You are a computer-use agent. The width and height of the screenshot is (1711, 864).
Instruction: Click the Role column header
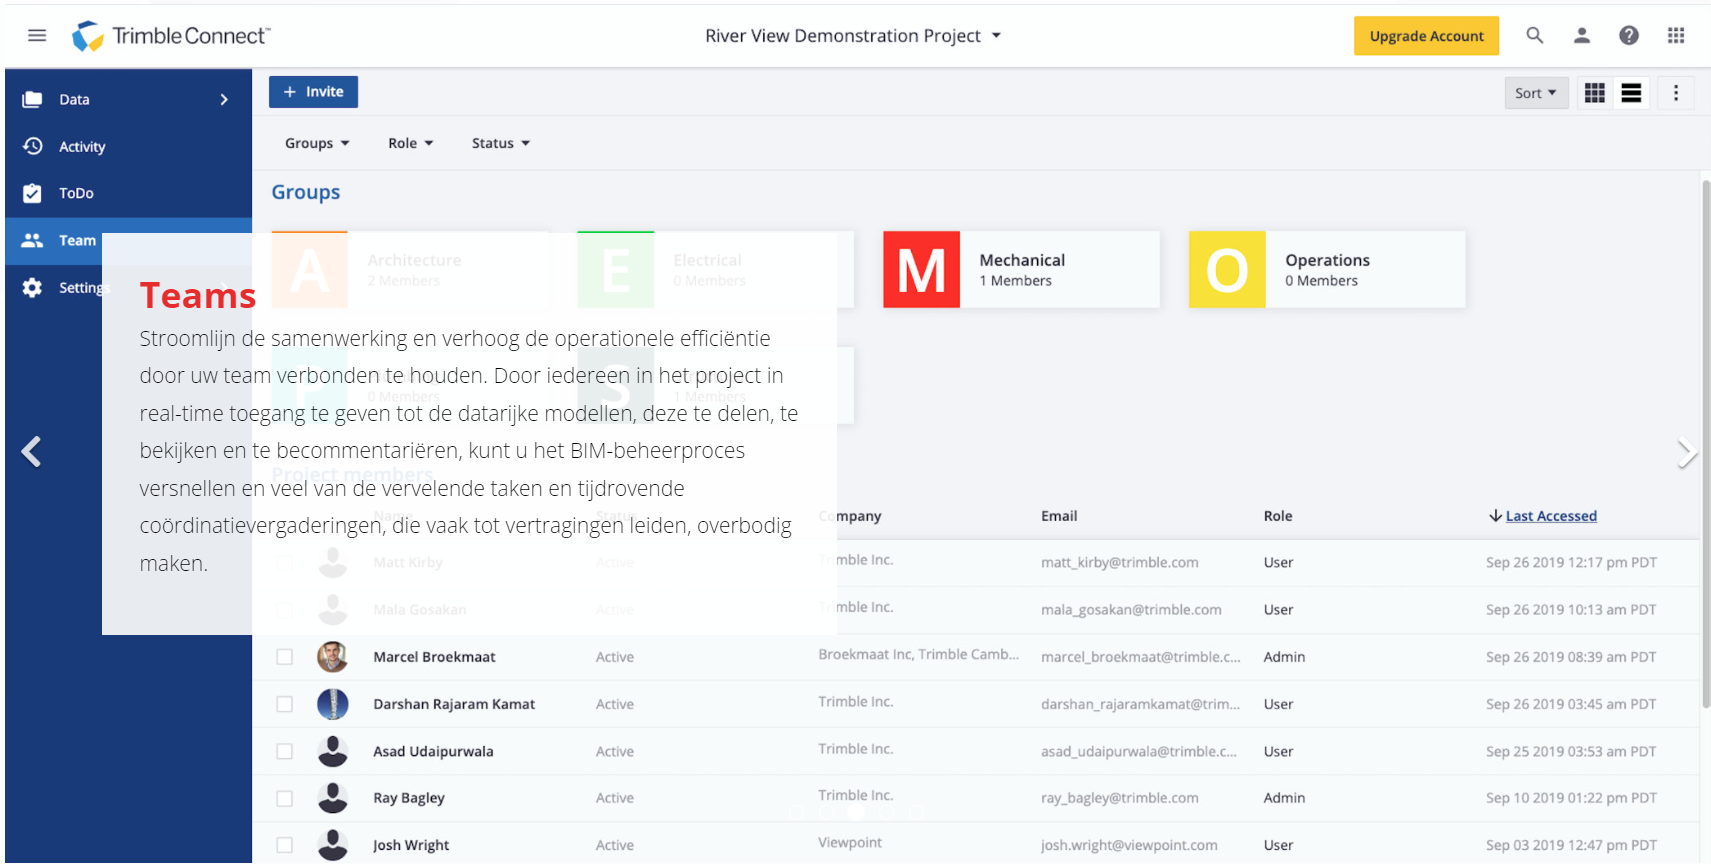pos(1278,516)
